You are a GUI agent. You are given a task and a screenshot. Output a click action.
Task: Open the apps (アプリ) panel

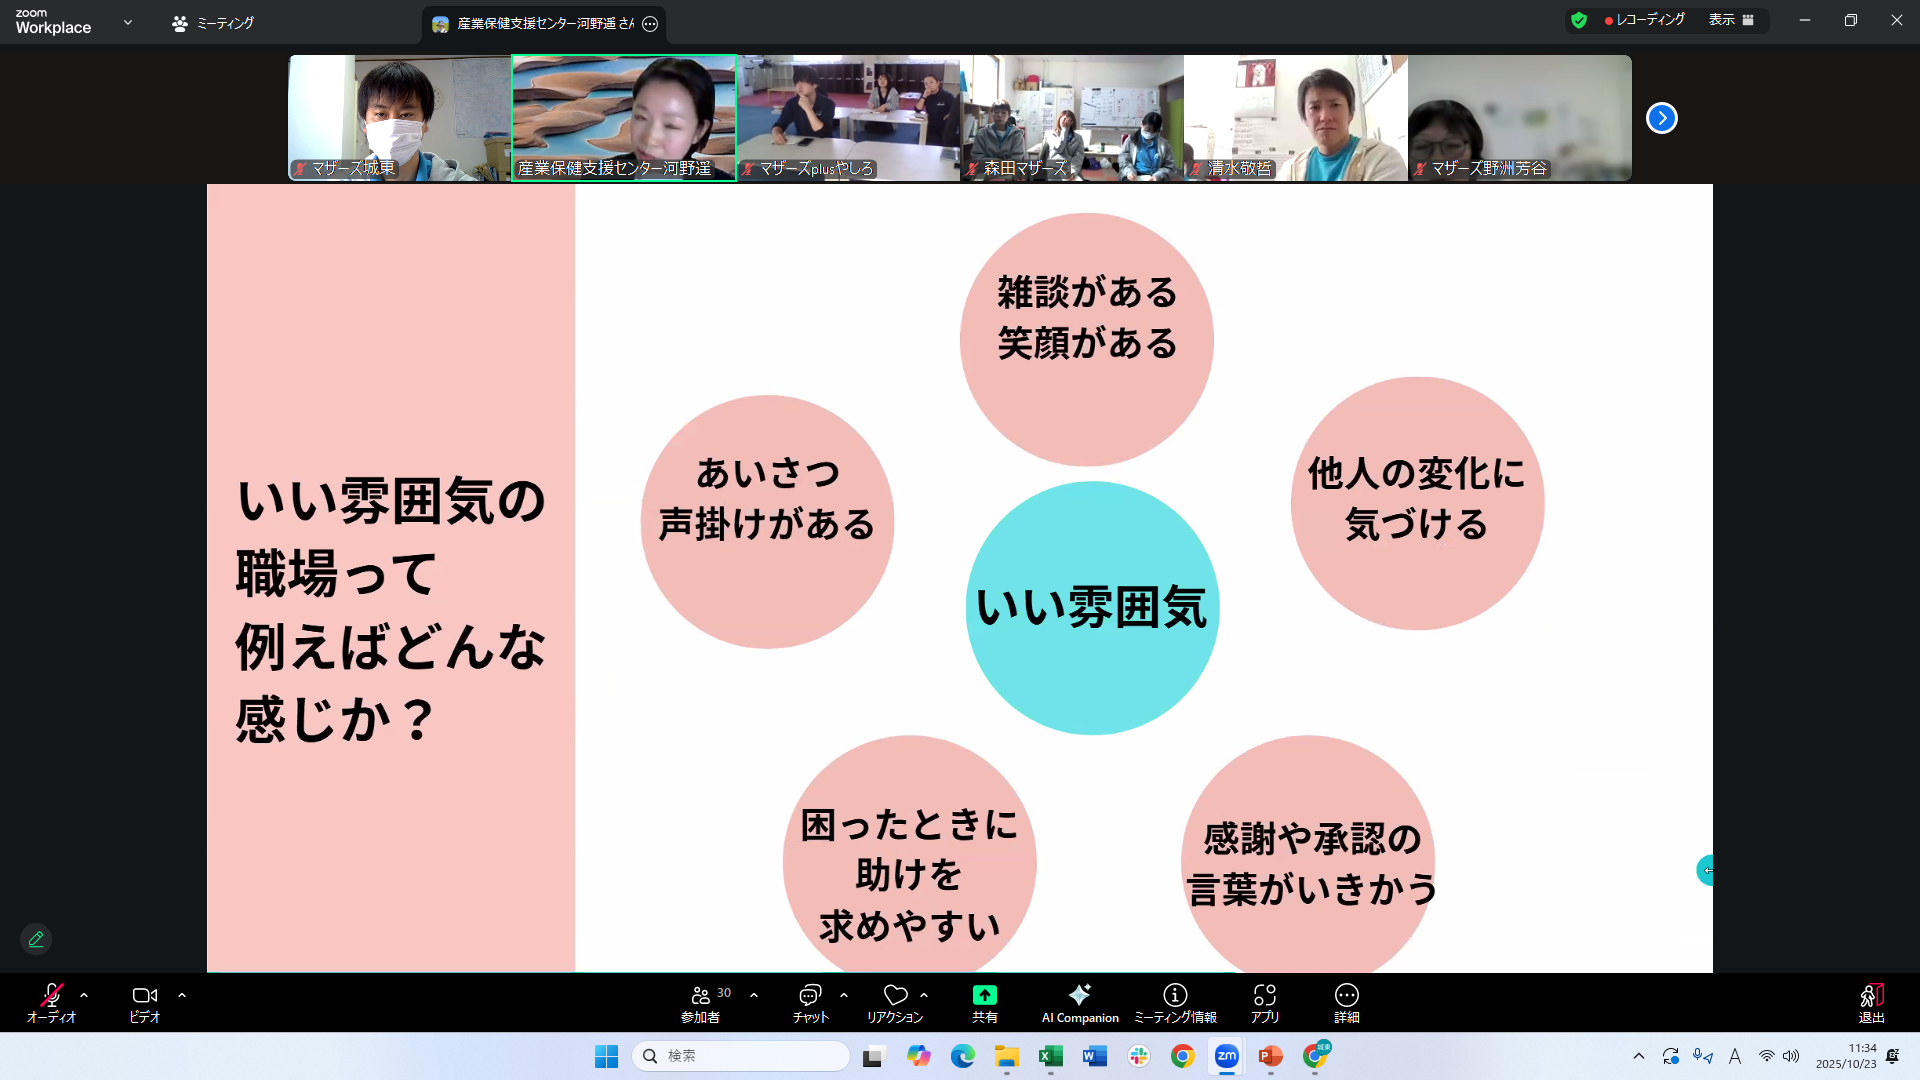pos(1264,1002)
